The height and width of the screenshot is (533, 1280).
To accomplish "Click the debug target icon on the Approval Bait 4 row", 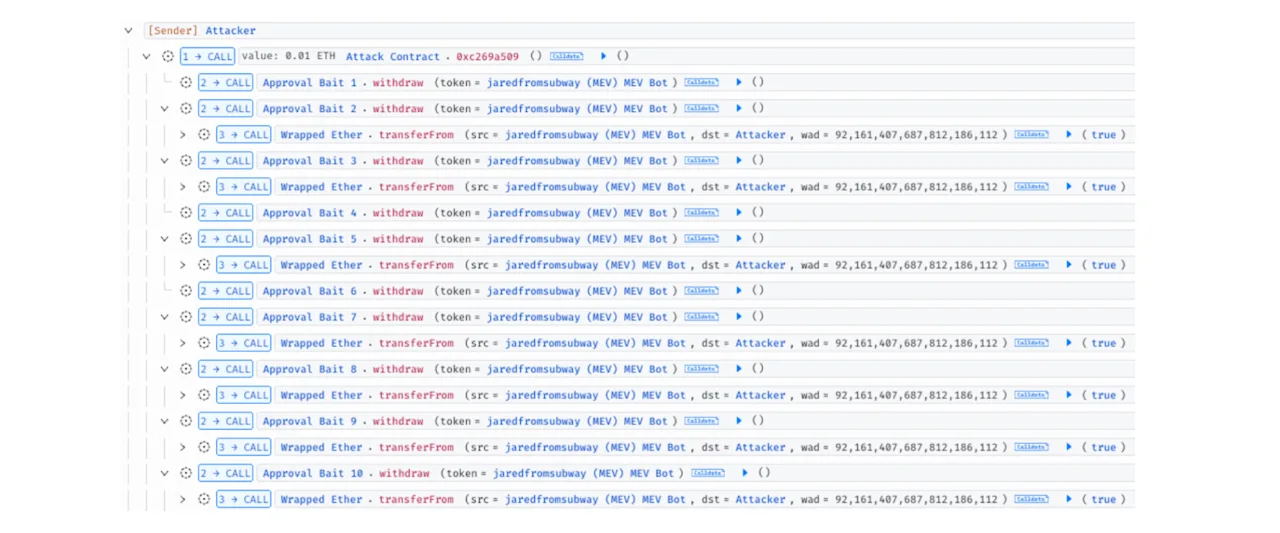I will coord(186,213).
